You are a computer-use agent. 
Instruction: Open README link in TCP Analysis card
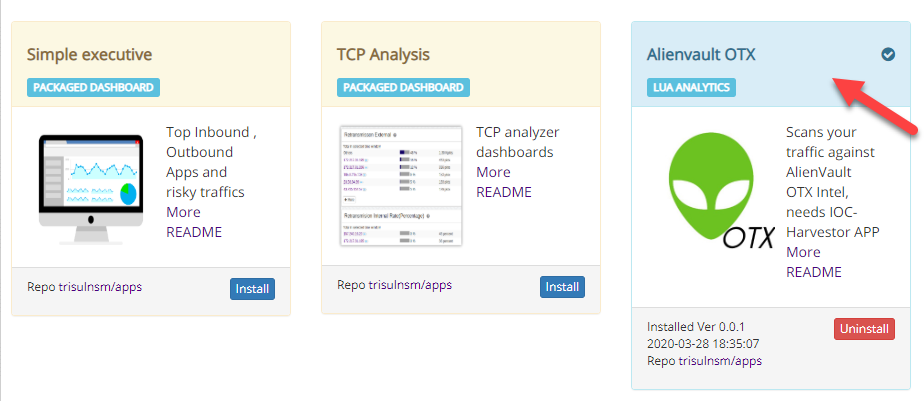pyautogui.click(x=504, y=192)
